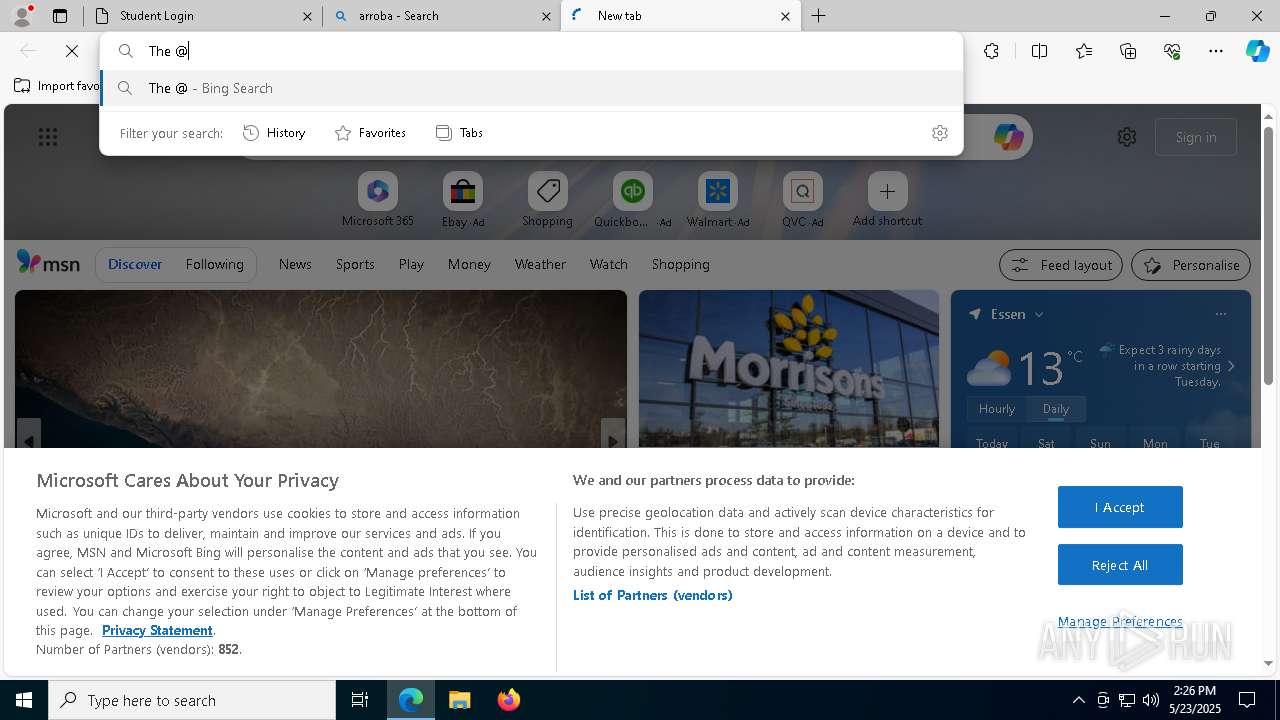This screenshot has width=1280, height=720.
Task: Open Browser essentials heart icon
Action: 1172,51
